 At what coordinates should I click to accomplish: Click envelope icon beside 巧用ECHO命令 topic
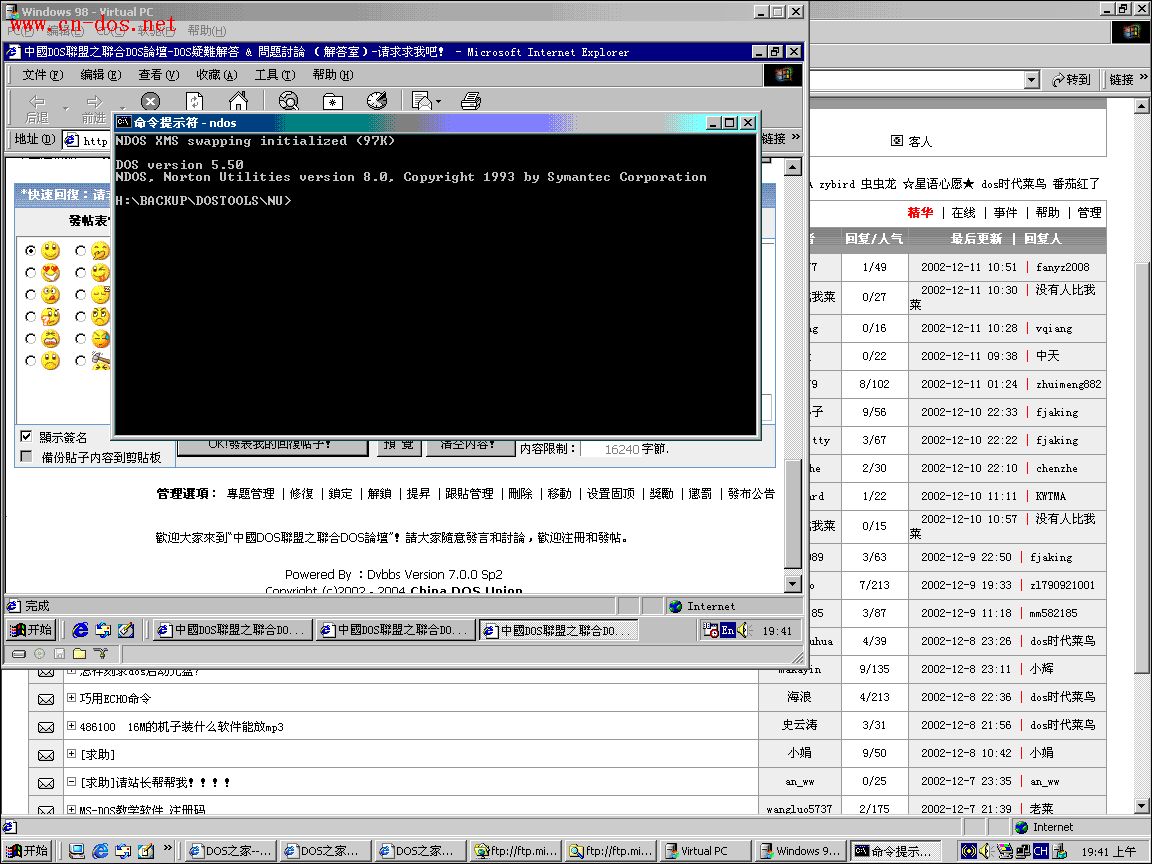pos(46,699)
